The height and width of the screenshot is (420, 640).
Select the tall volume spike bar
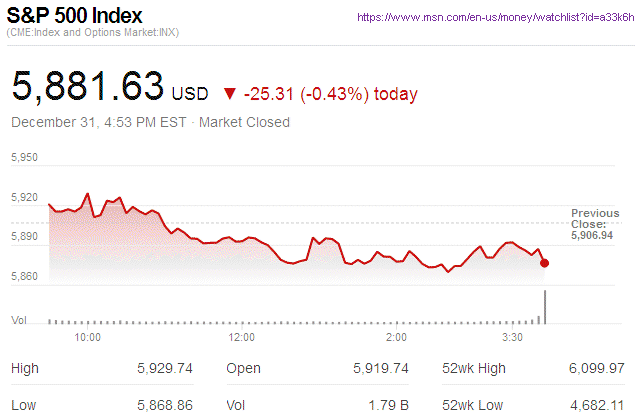[x=545, y=306]
